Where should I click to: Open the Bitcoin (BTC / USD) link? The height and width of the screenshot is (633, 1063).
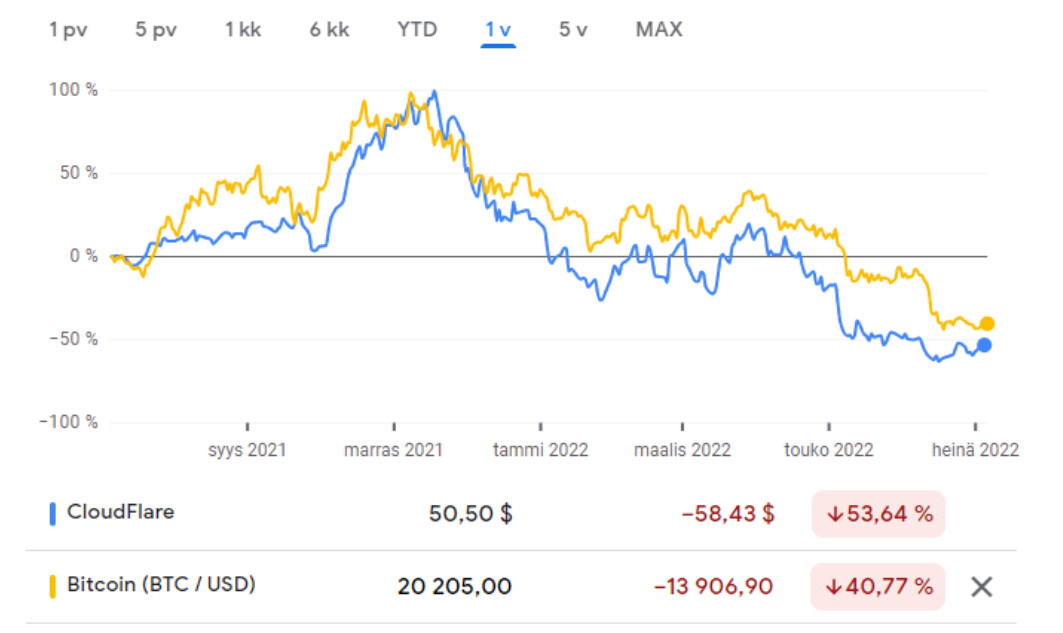[161, 584]
